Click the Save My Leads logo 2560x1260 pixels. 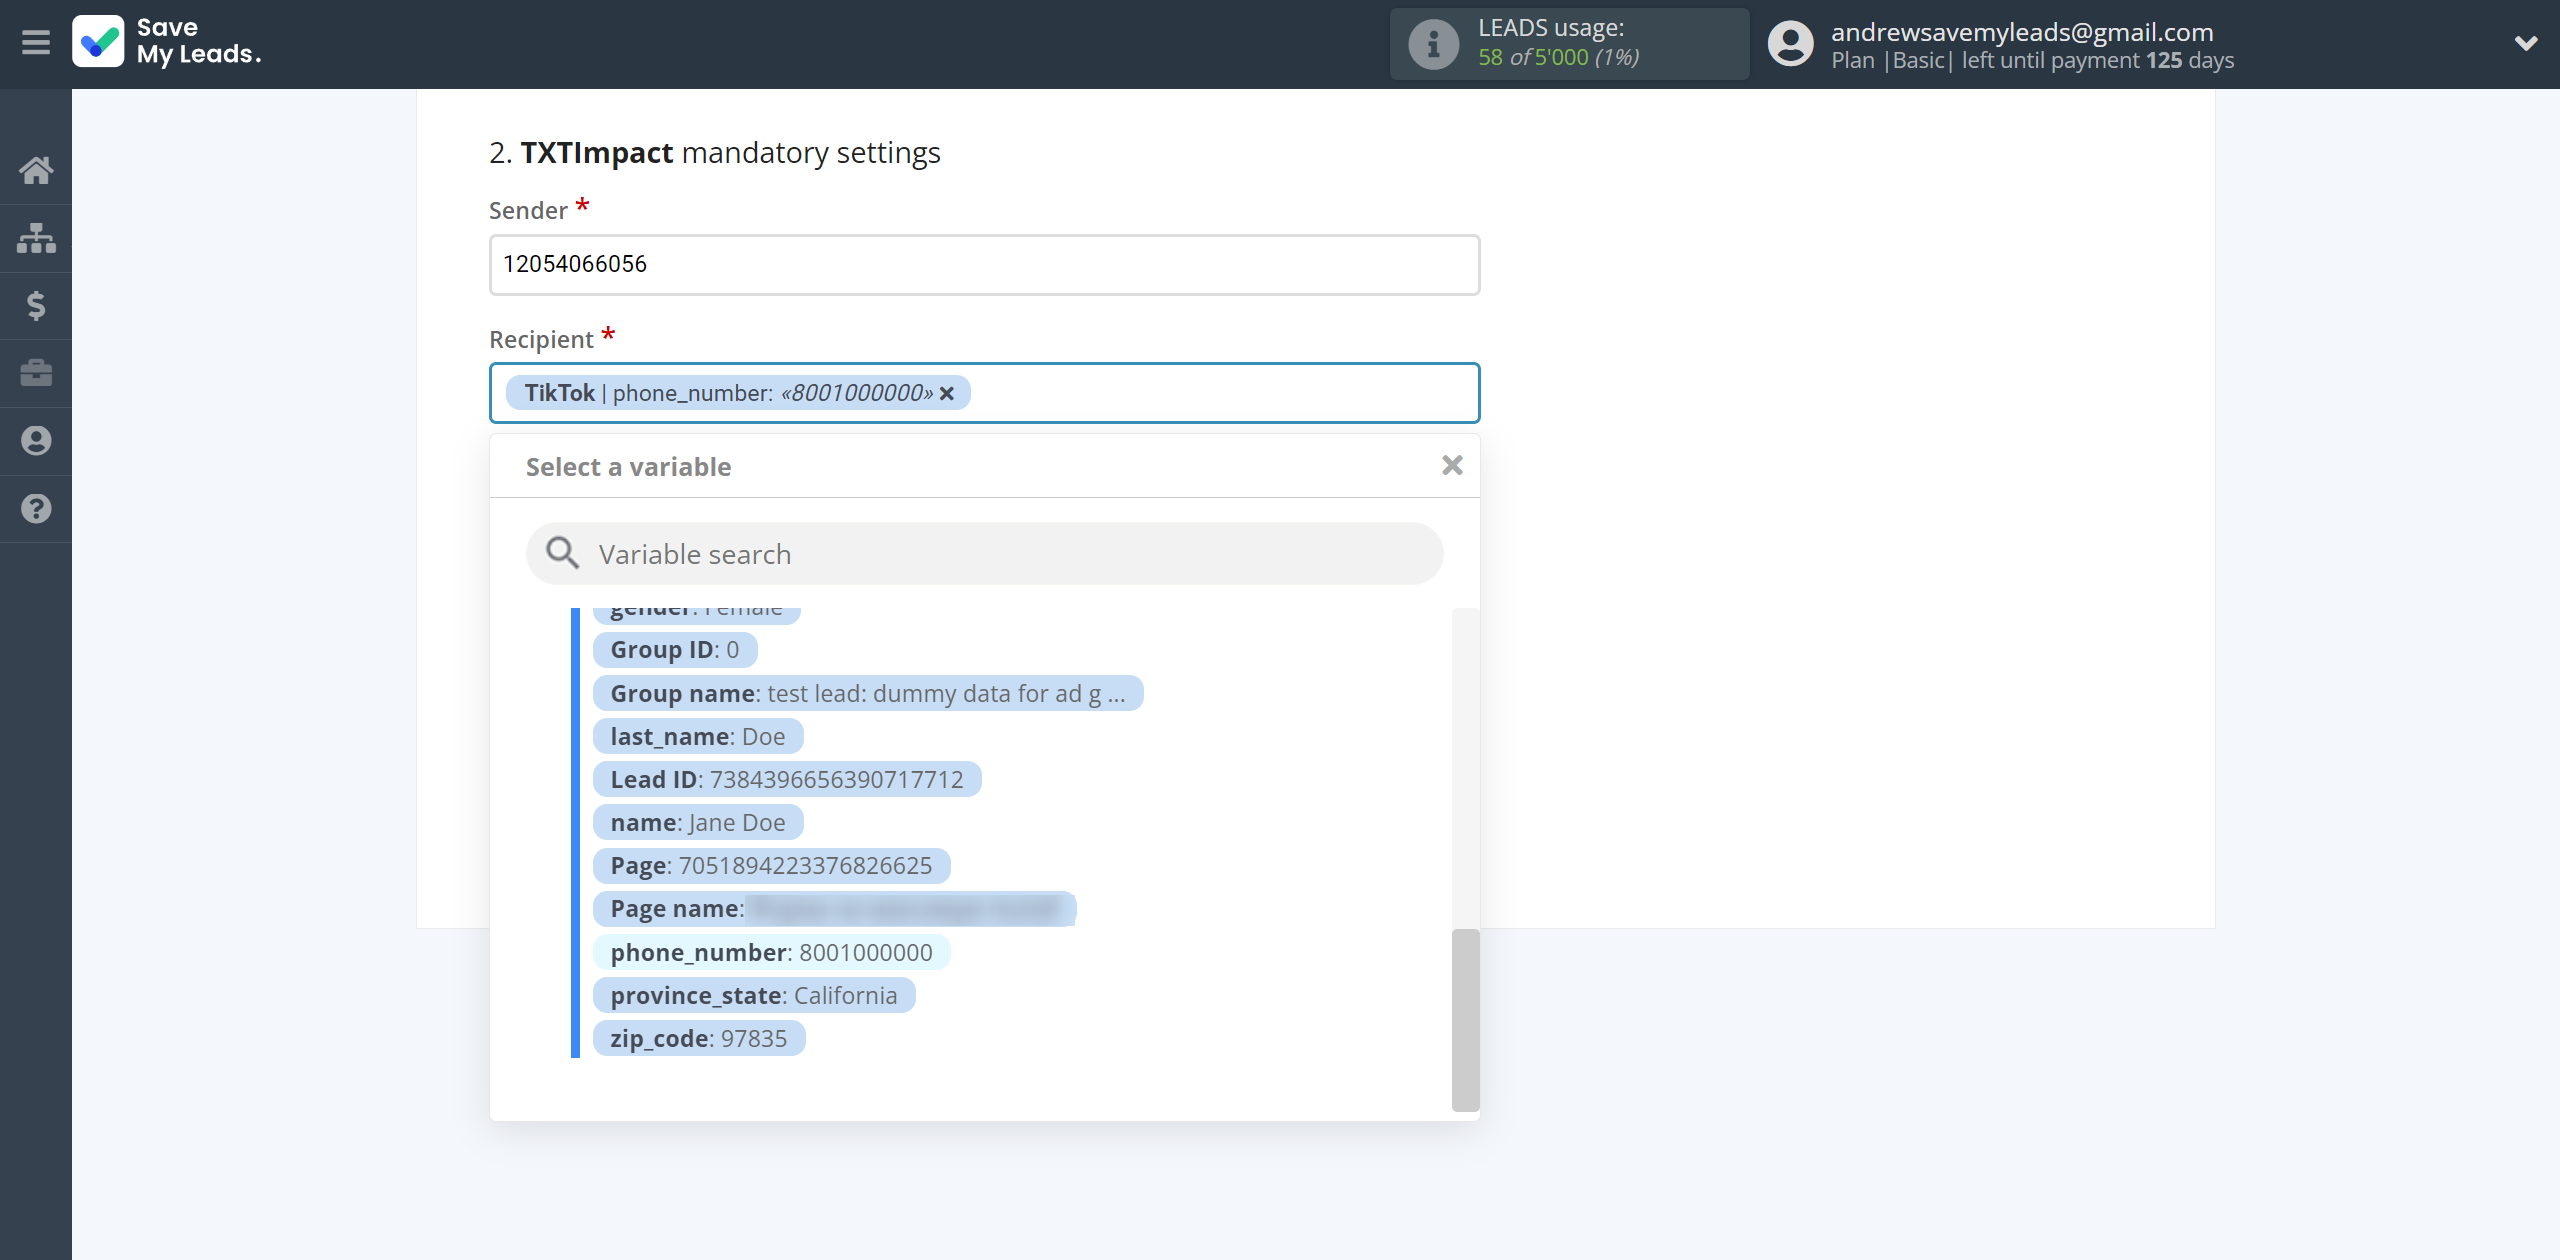(x=167, y=42)
